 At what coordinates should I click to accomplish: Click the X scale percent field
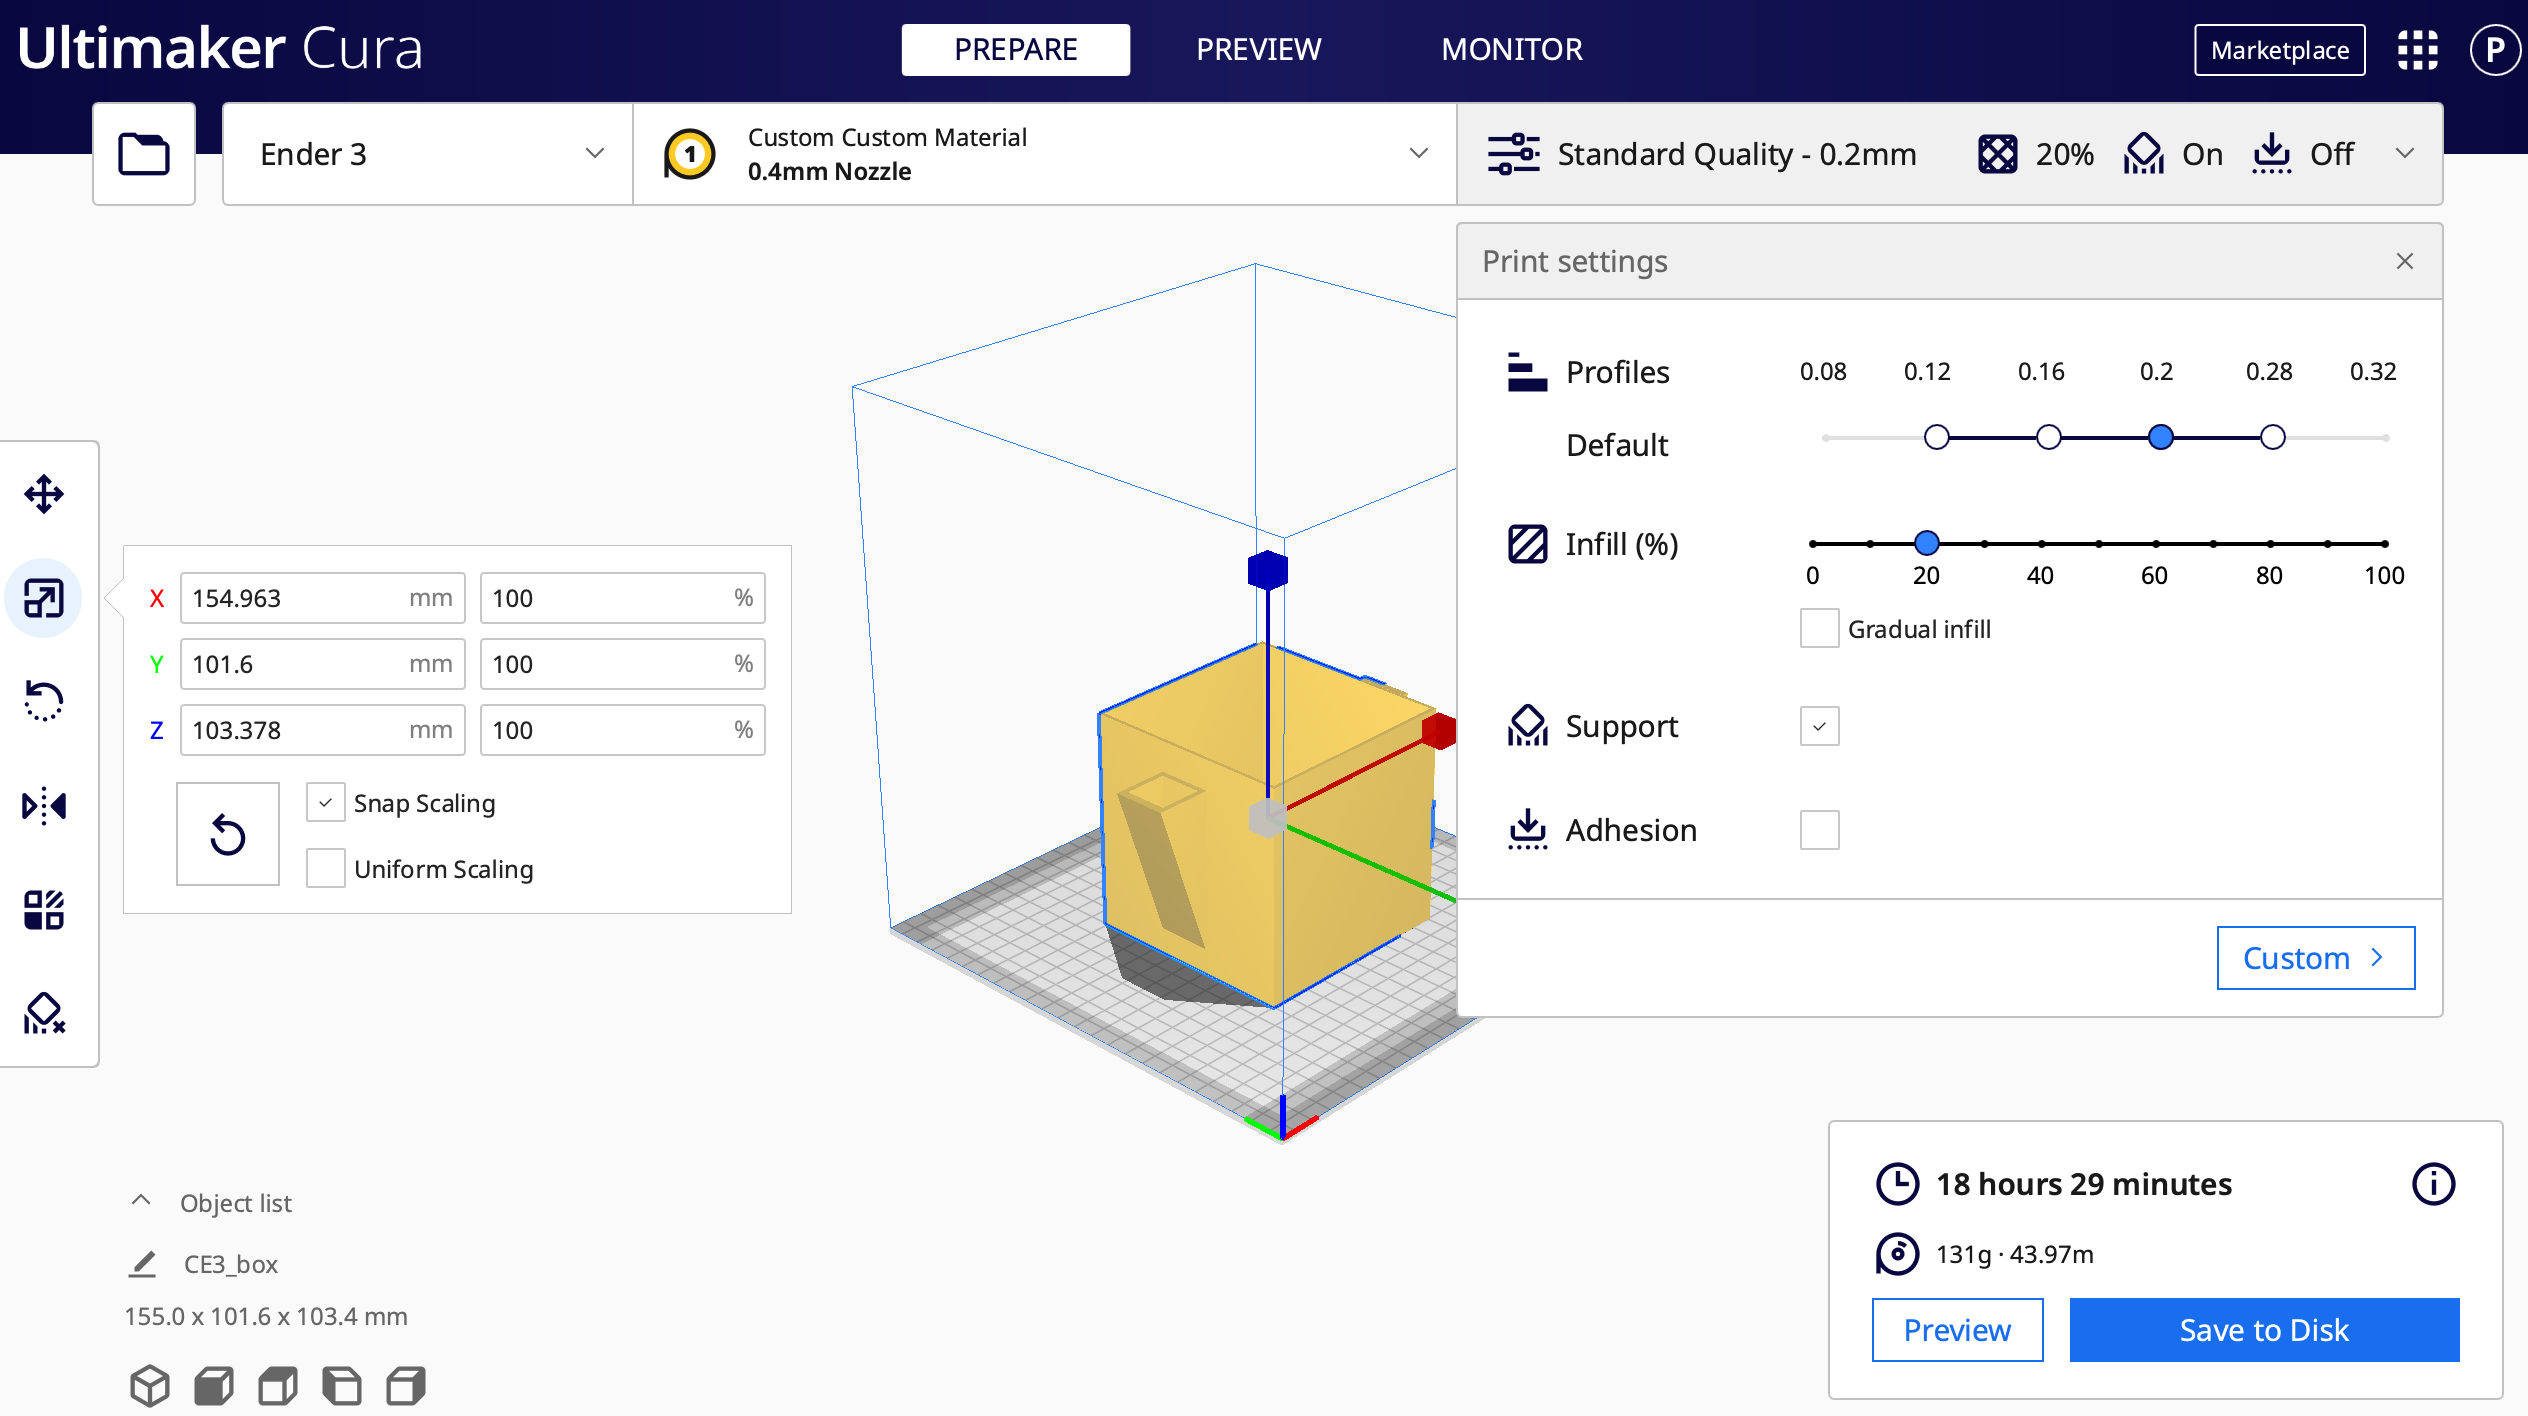tap(623, 598)
